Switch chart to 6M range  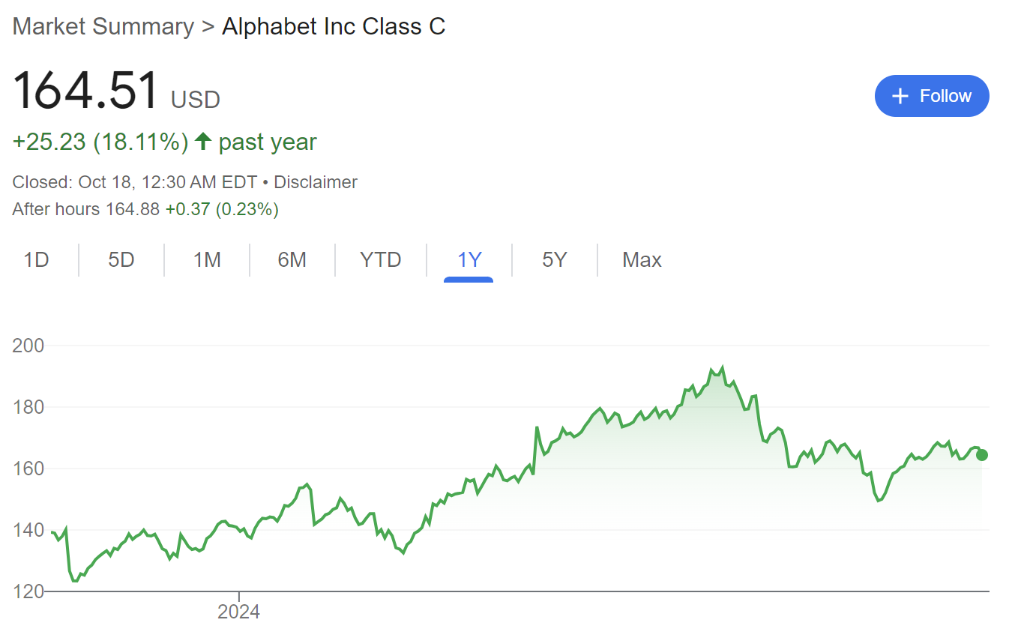tap(292, 260)
